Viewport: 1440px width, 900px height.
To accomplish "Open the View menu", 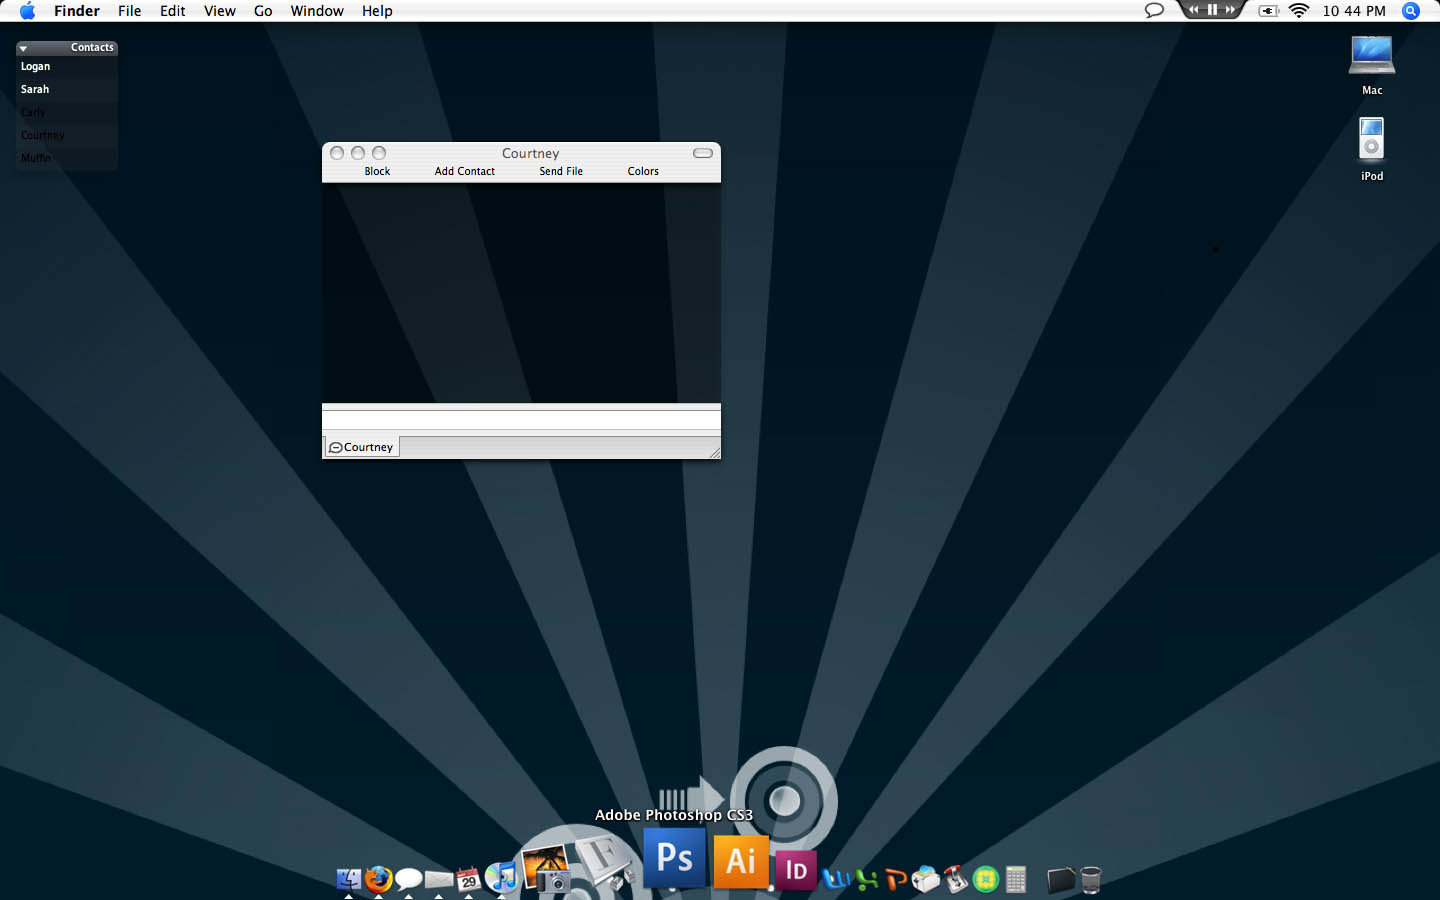I will click(220, 11).
